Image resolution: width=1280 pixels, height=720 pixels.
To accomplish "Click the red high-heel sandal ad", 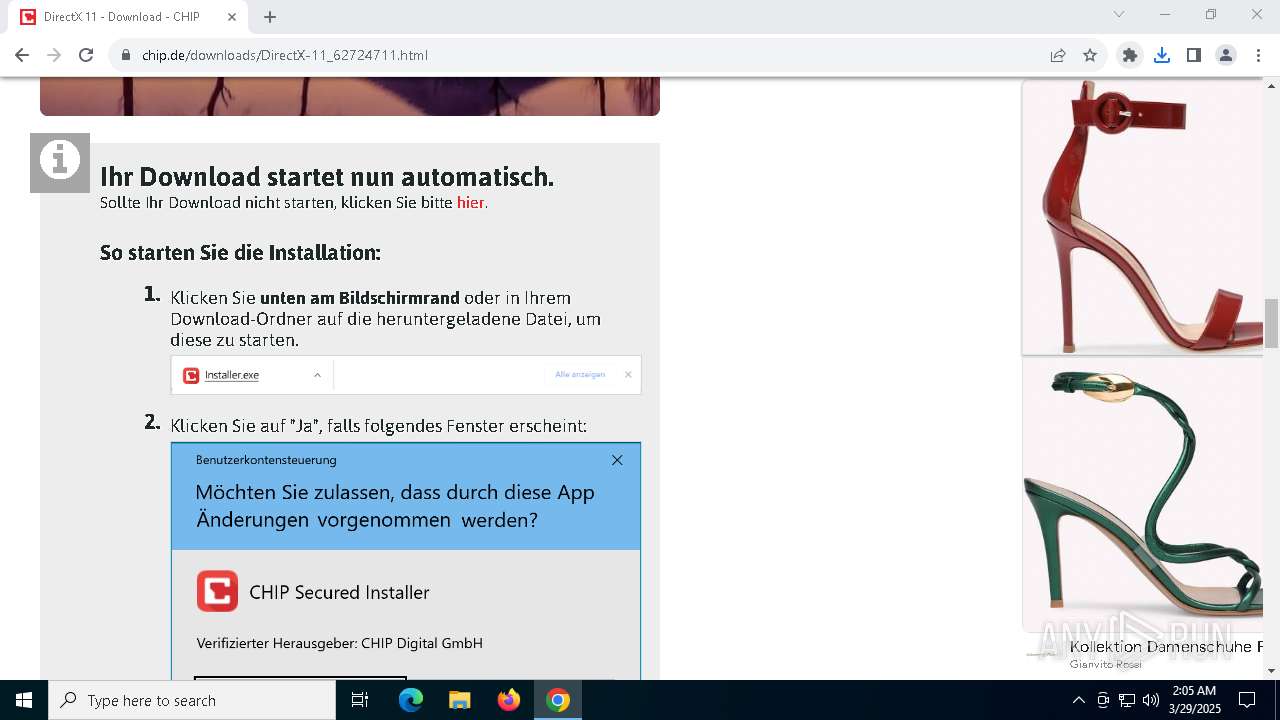I will (1142, 217).
